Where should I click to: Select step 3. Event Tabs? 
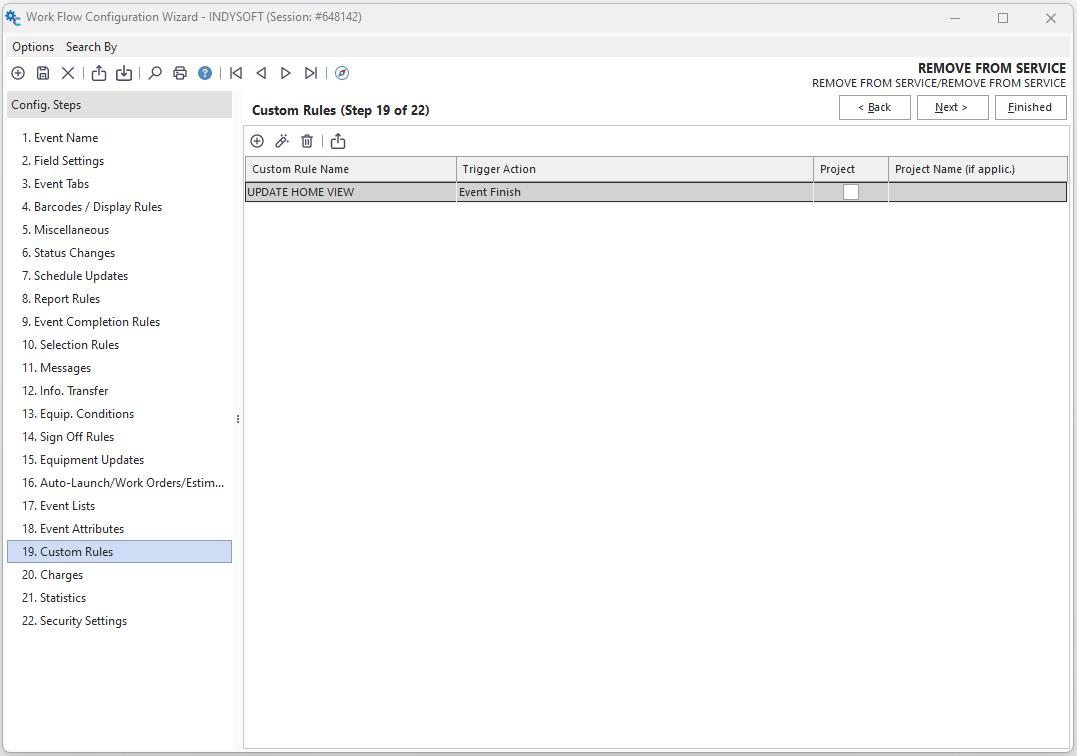point(120,184)
